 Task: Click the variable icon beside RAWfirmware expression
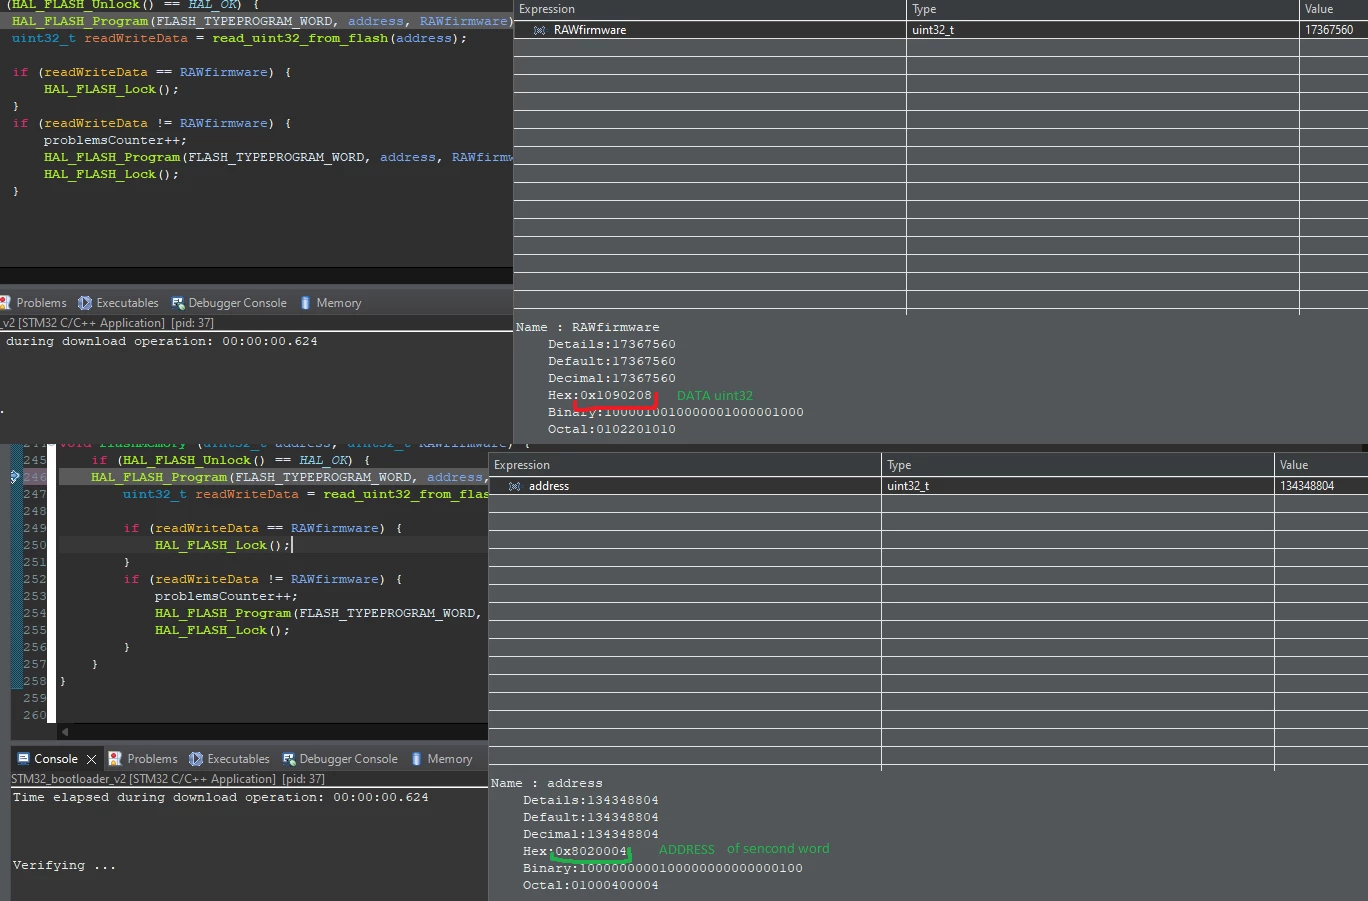[x=540, y=30]
